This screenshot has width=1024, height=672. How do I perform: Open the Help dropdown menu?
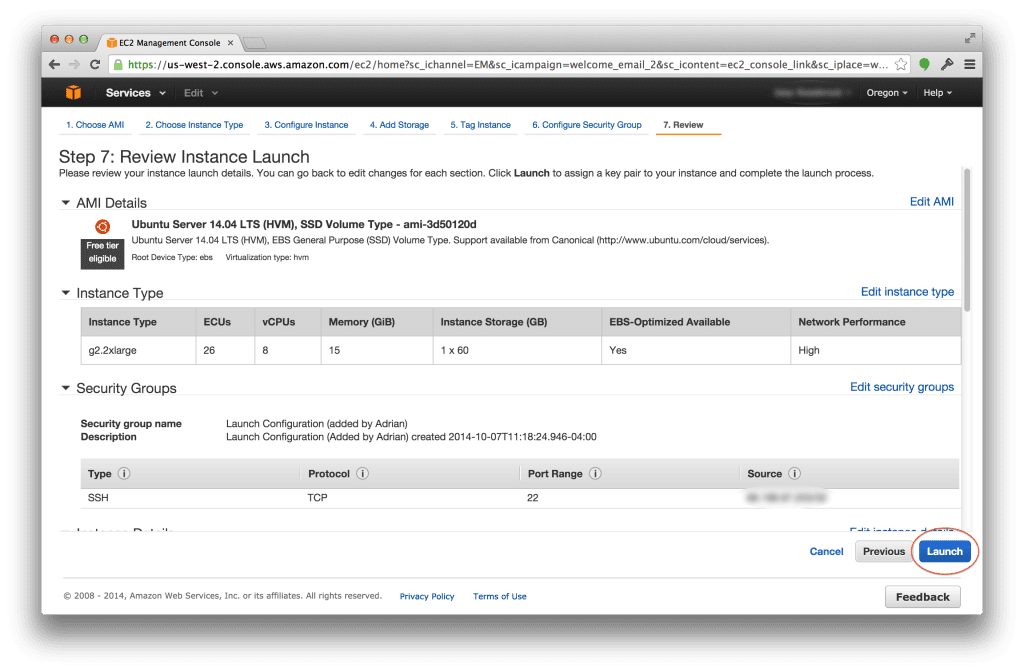937,92
